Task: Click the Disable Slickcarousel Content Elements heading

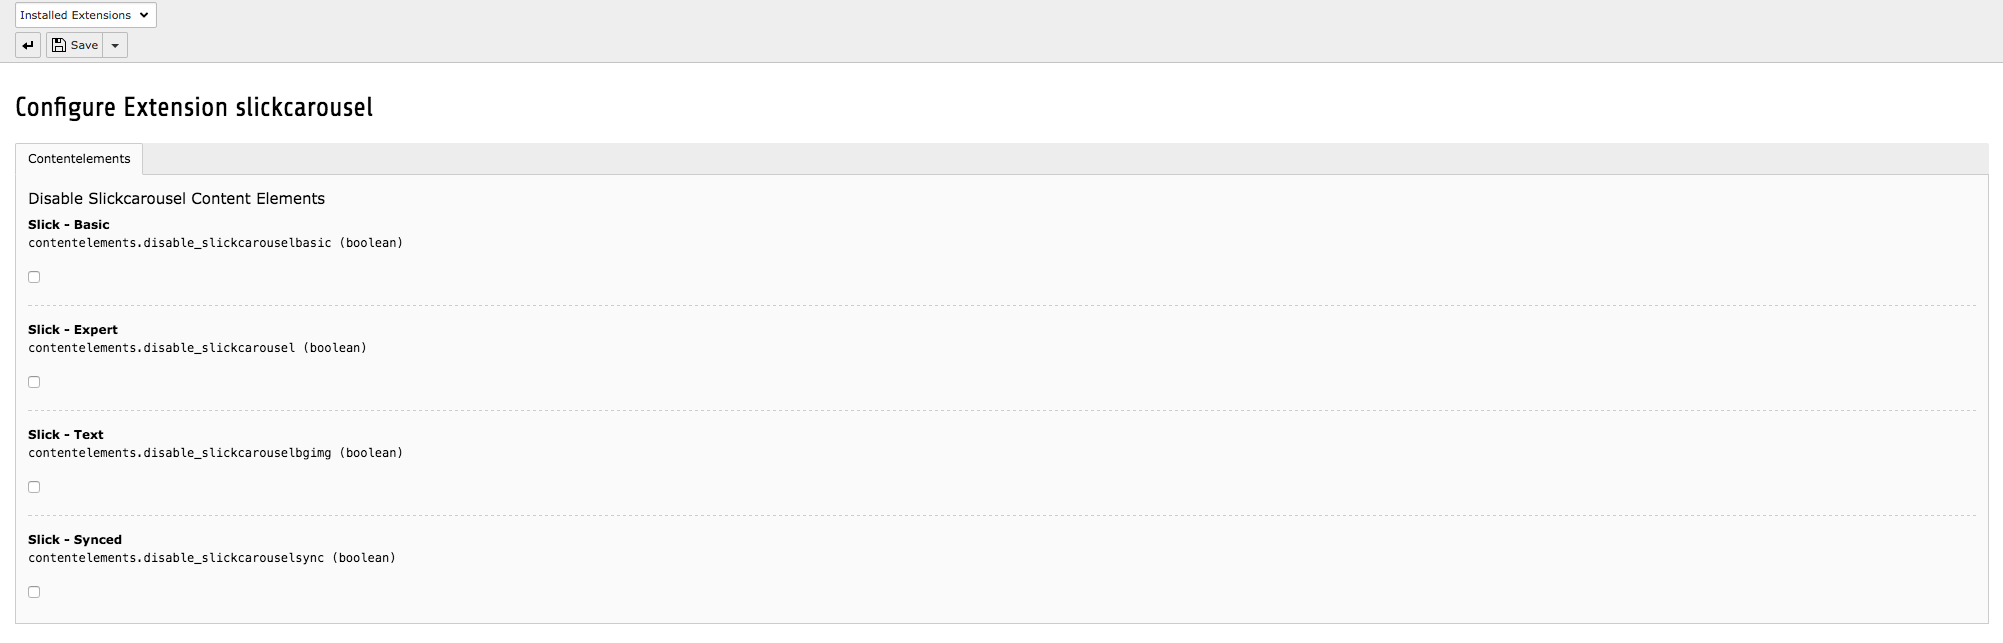Action: pos(176,198)
